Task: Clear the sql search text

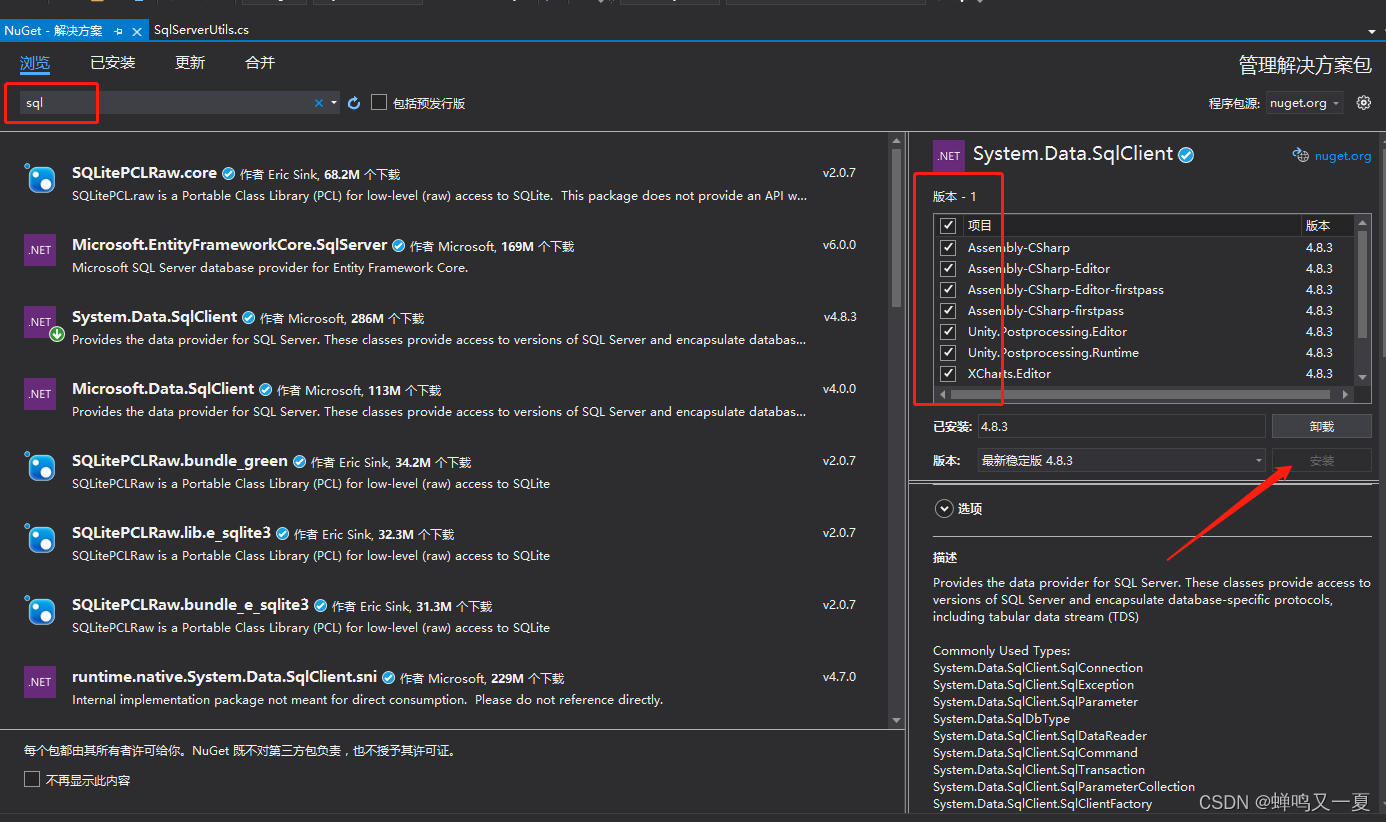Action: point(319,103)
